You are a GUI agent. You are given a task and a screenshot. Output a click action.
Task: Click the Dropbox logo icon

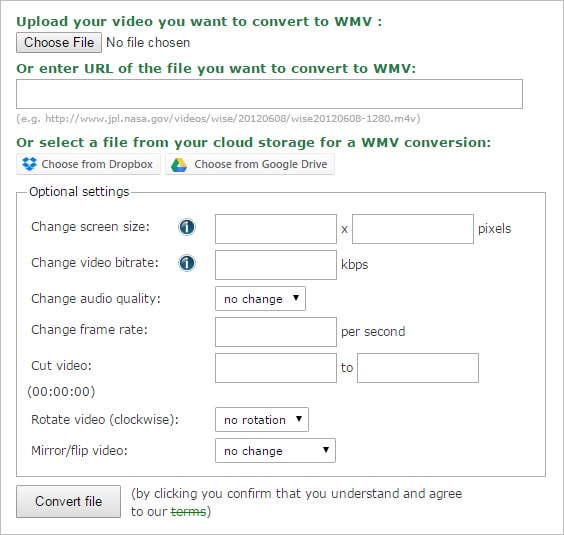29,164
